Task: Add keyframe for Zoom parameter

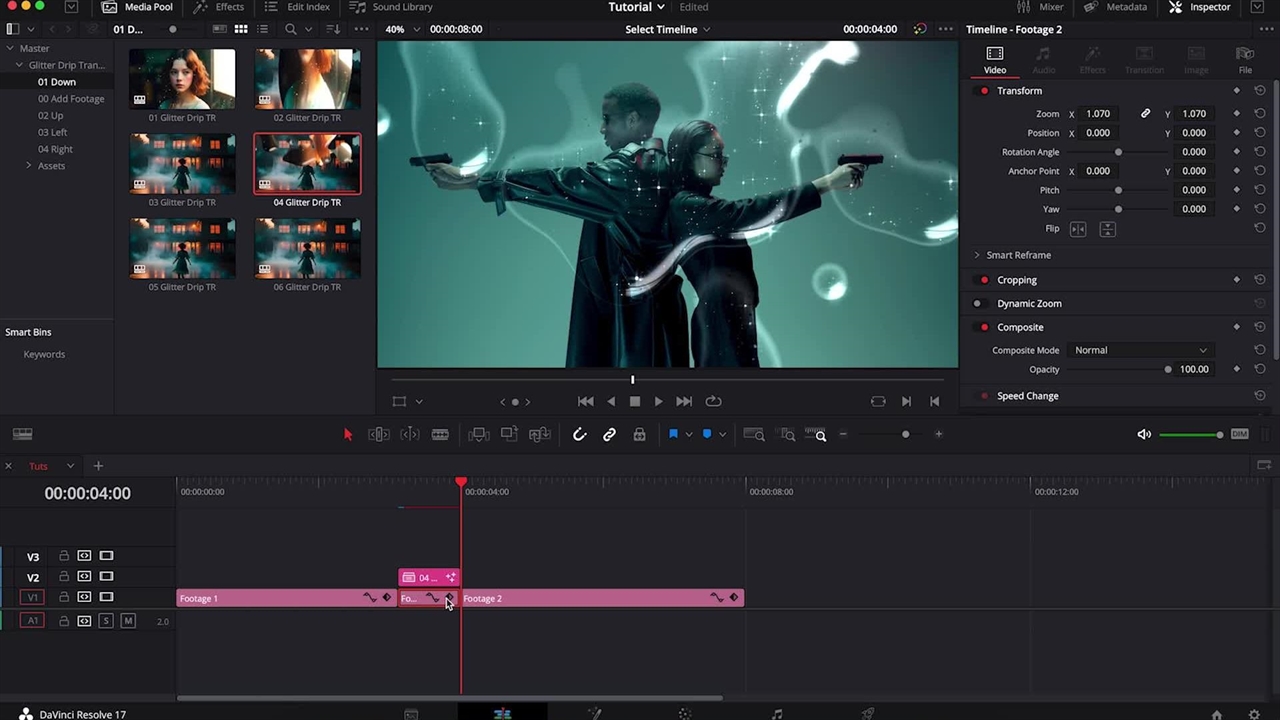Action: [1236, 114]
